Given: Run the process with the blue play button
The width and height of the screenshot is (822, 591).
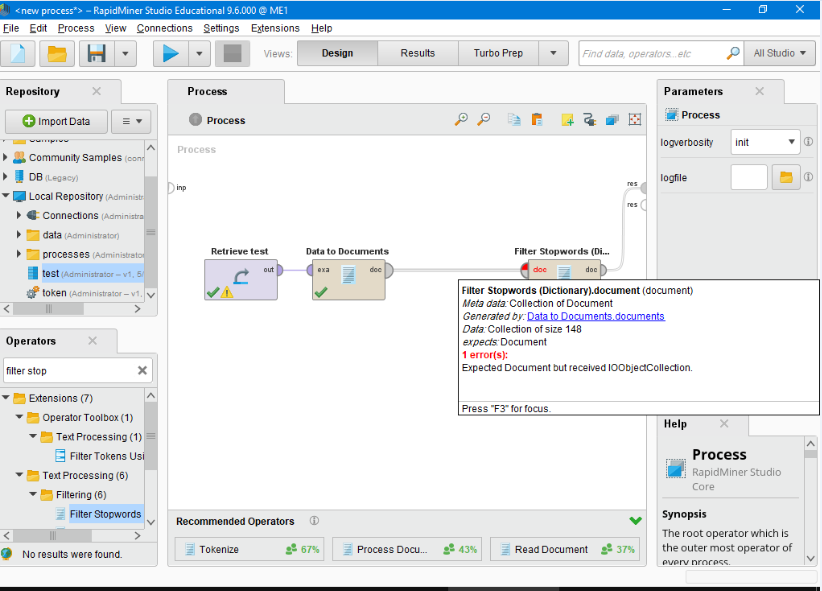Looking at the screenshot, I should click(170, 53).
